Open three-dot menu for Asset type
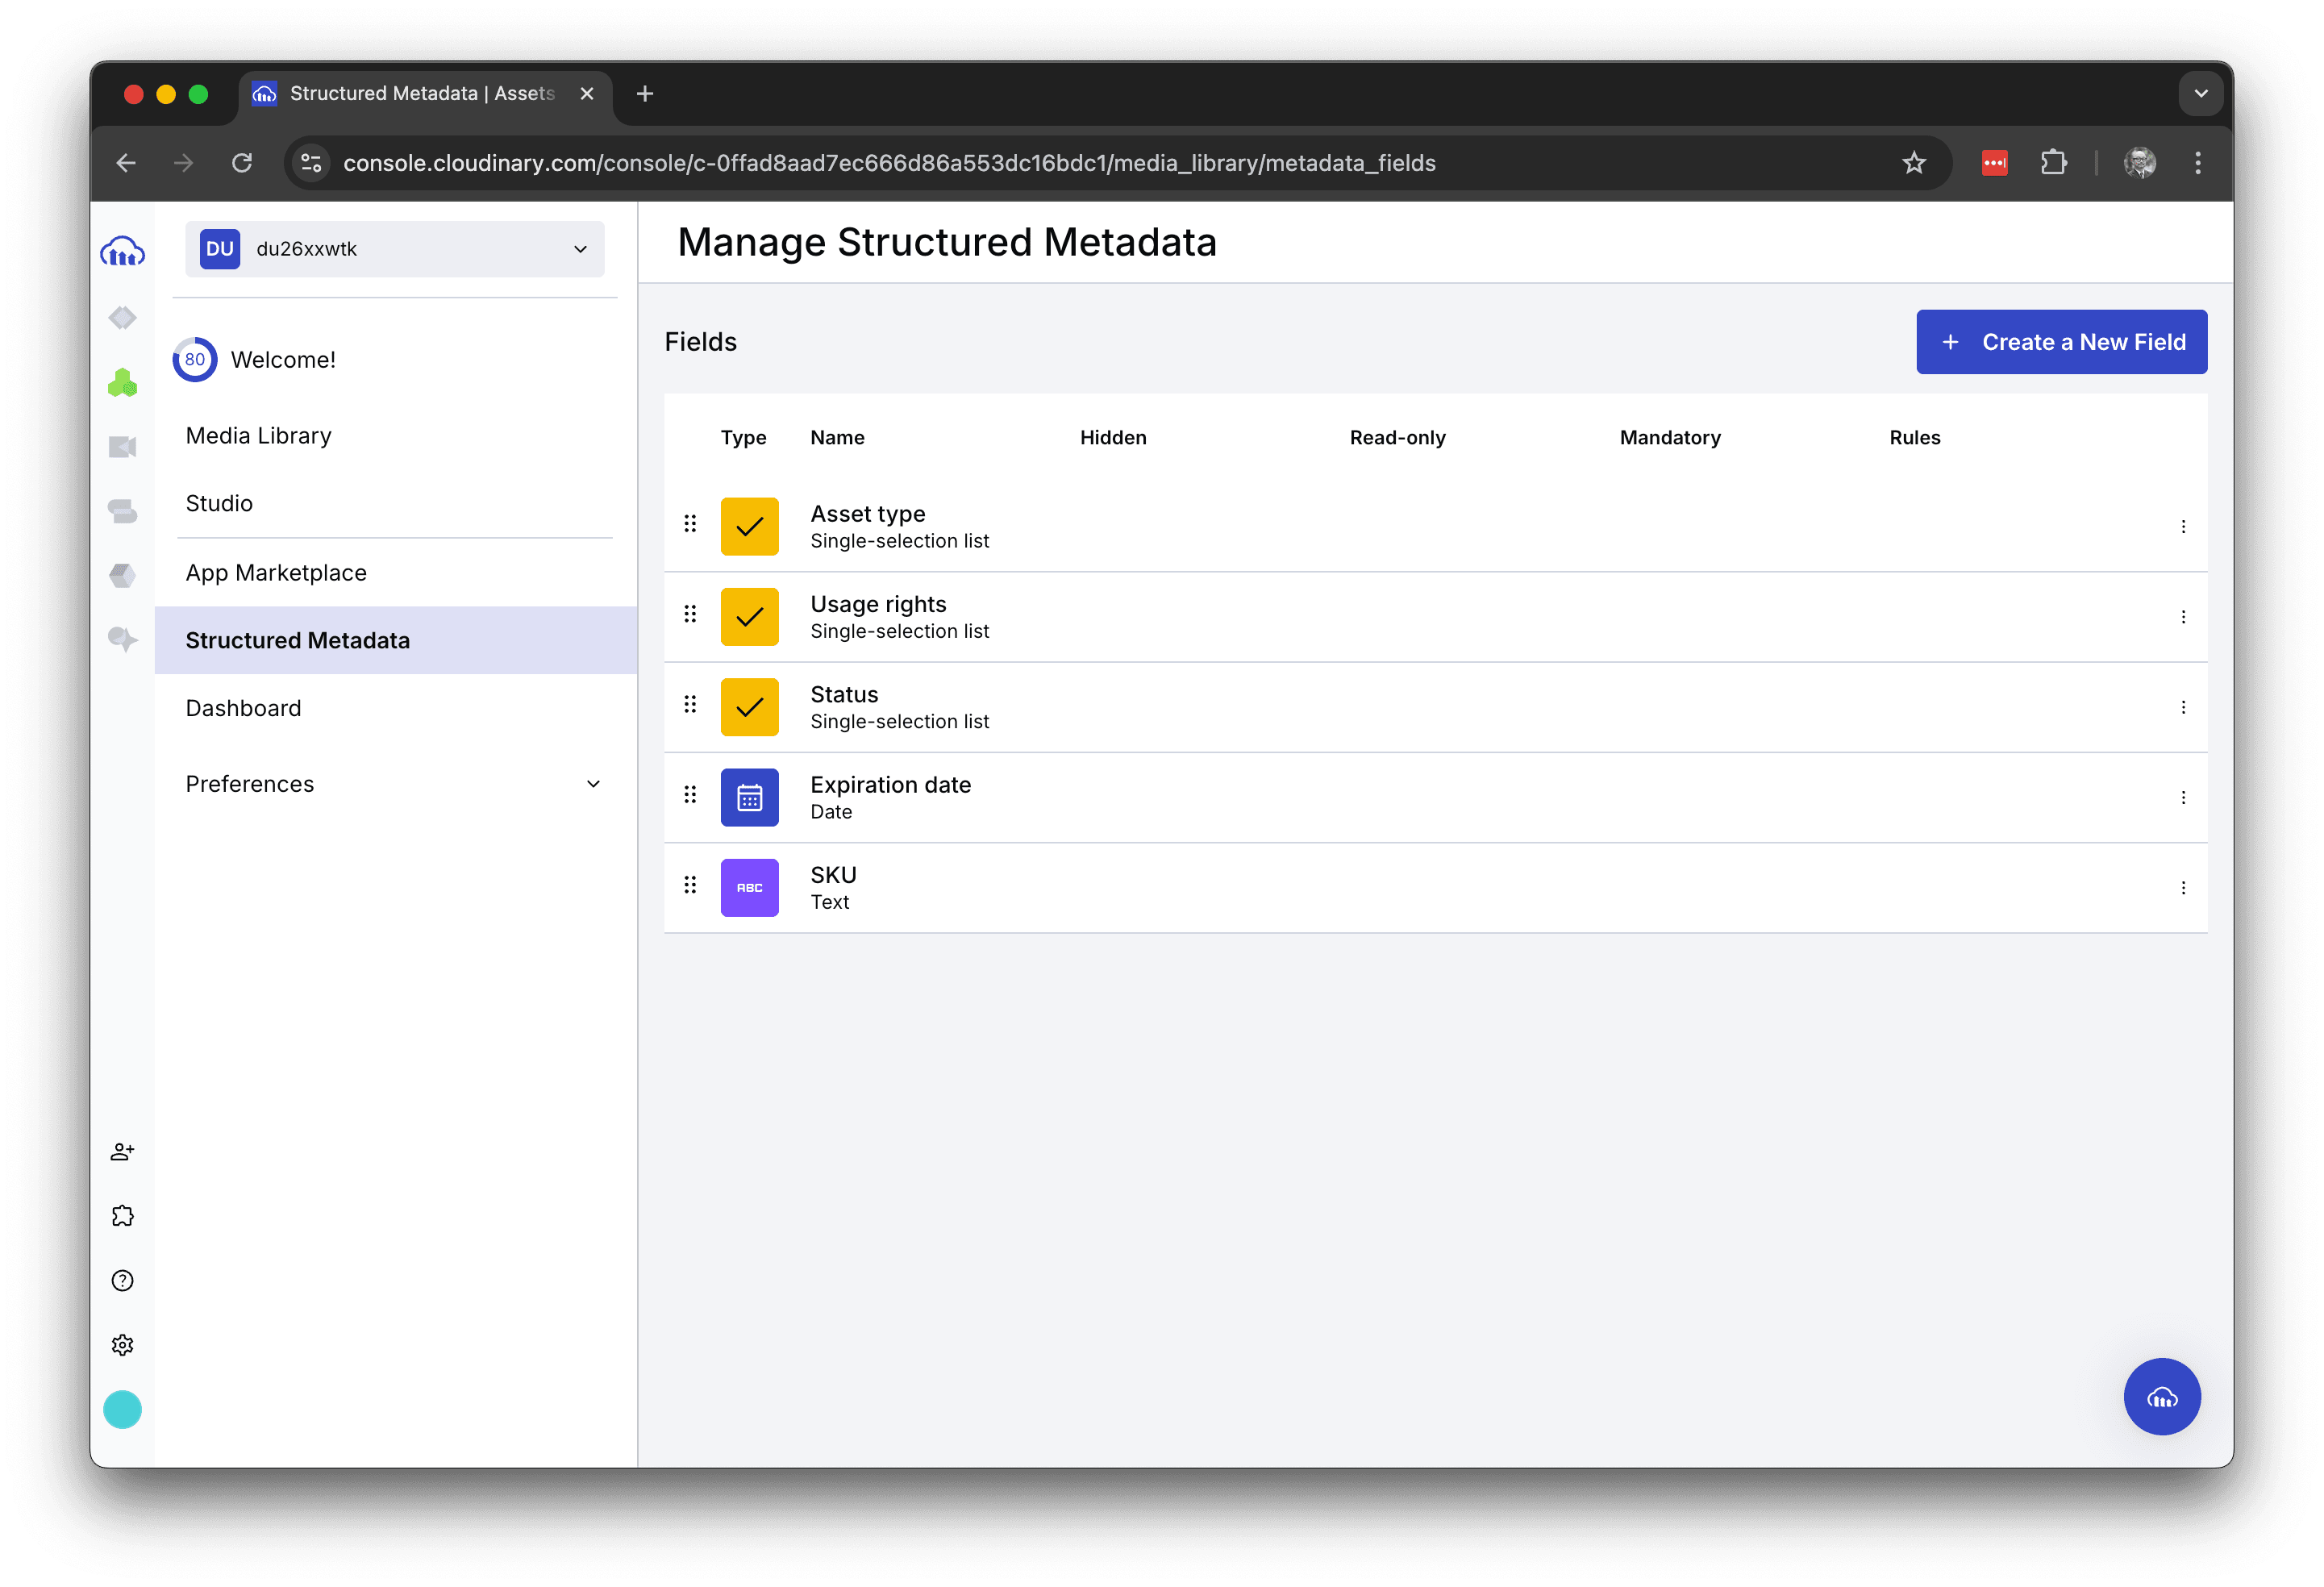Image resolution: width=2324 pixels, height=1587 pixels. point(2182,527)
